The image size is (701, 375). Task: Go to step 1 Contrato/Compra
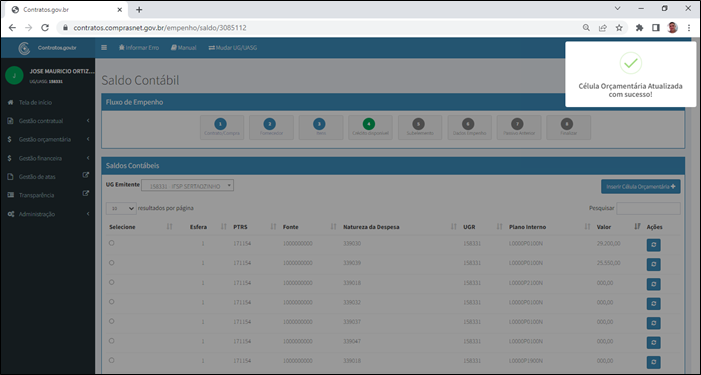(x=222, y=127)
